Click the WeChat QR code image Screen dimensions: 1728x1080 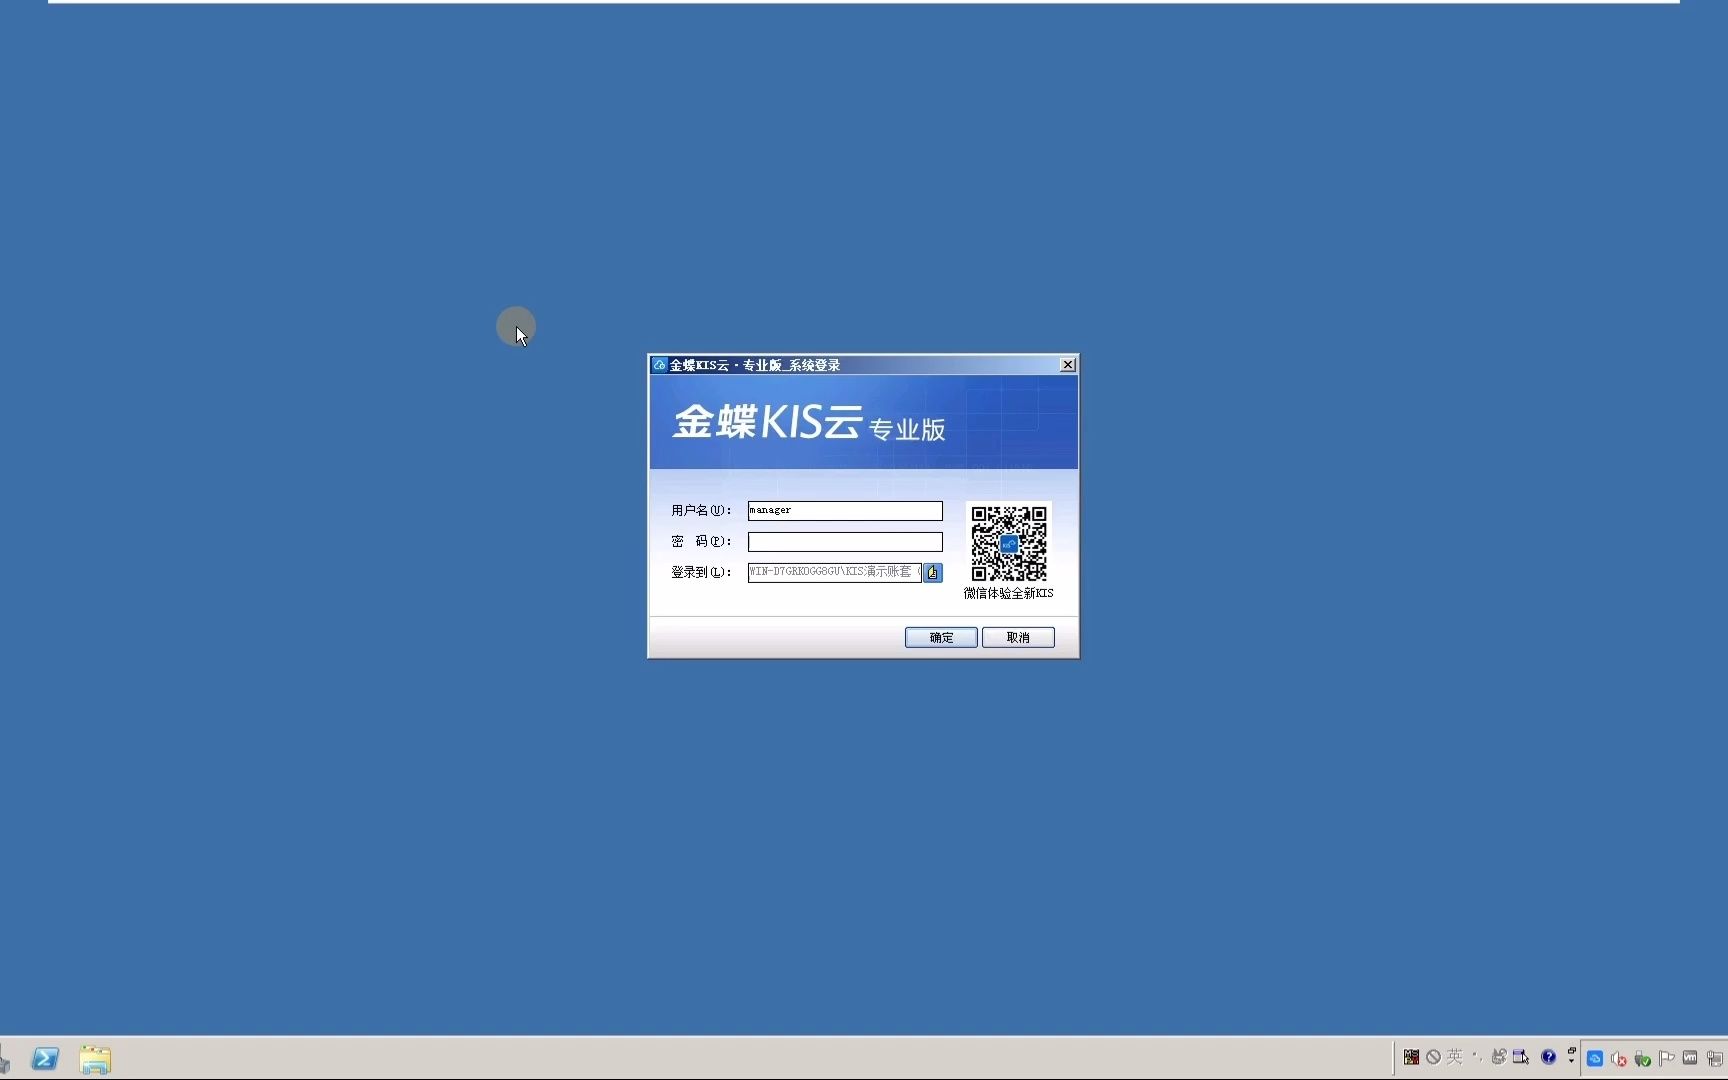click(x=1009, y=543)
